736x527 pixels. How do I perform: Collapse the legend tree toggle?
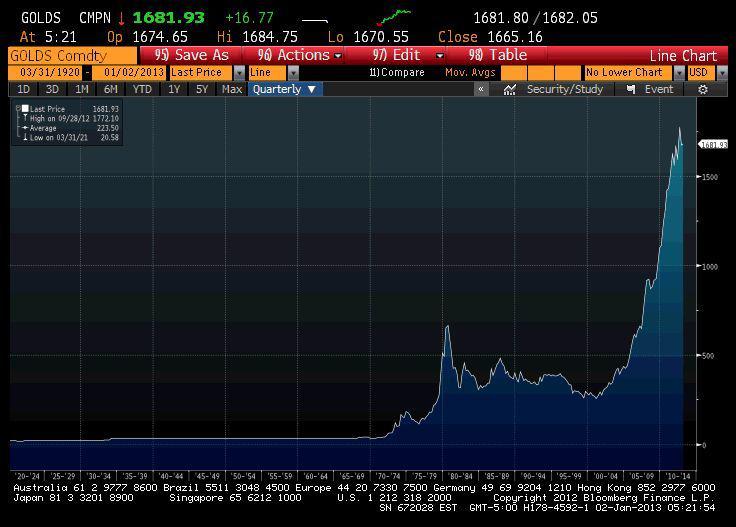click(18, 108)
